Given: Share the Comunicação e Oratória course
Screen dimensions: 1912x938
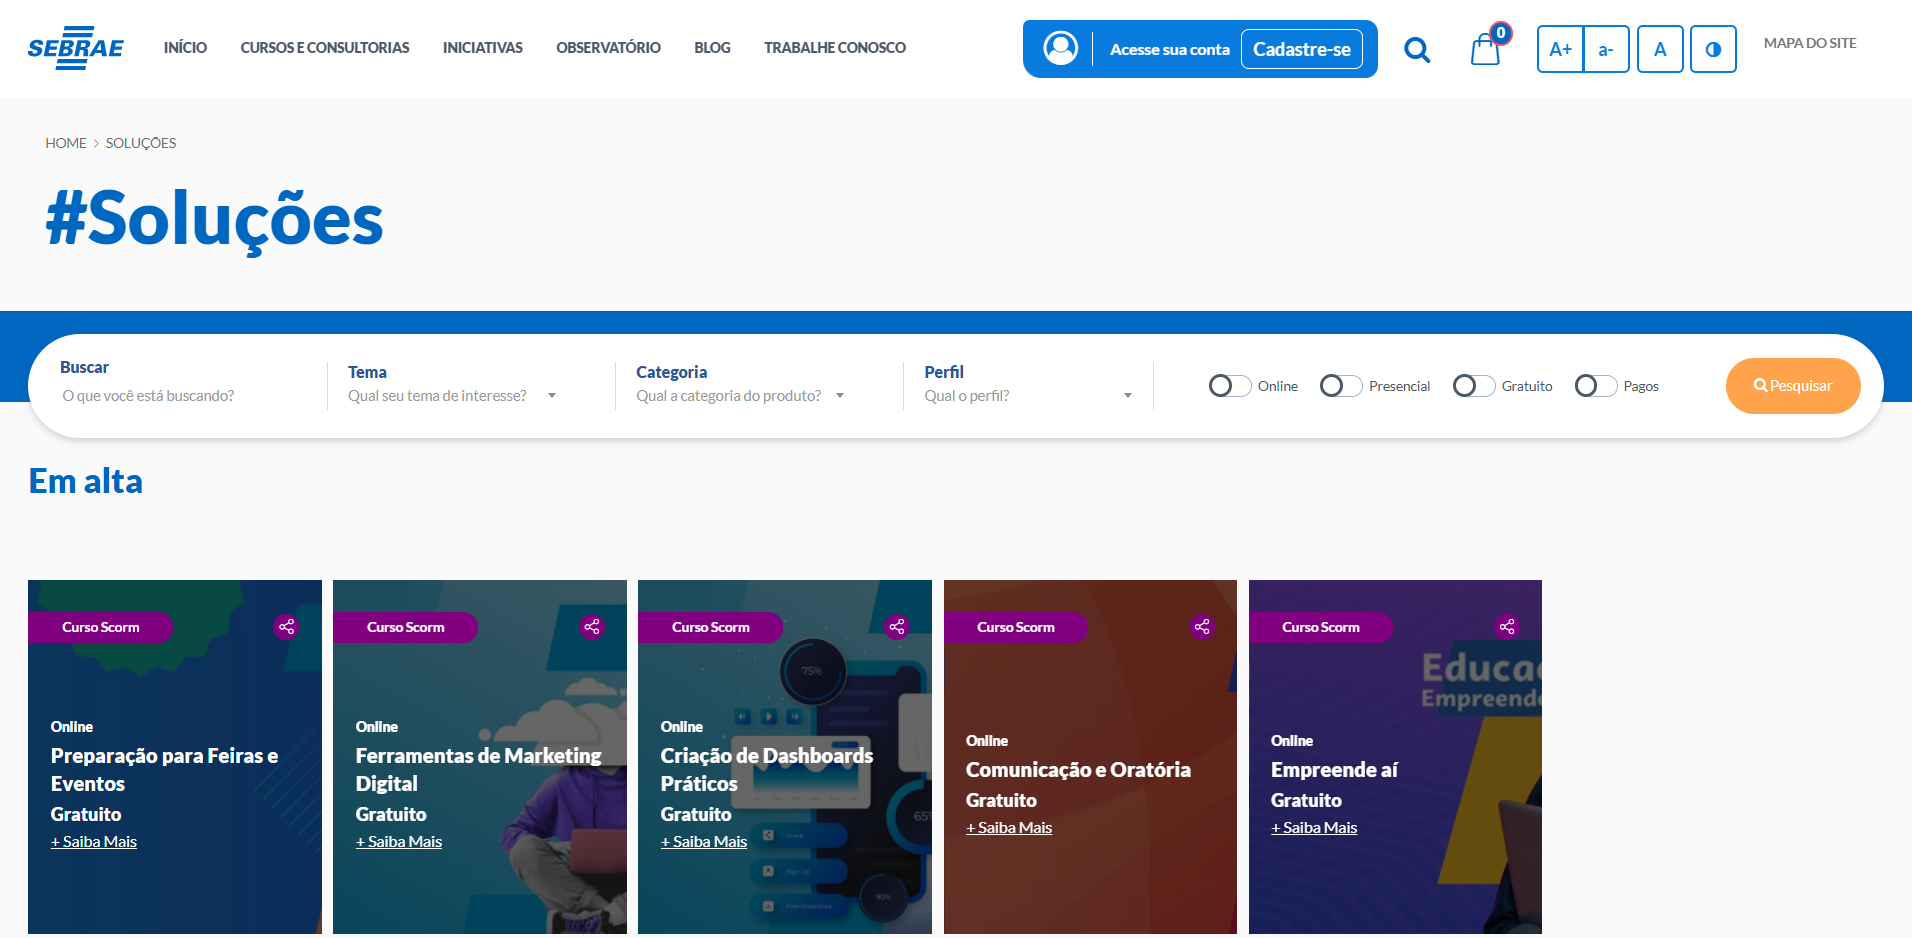Looking at the screenshot, I should (1202, 627).
